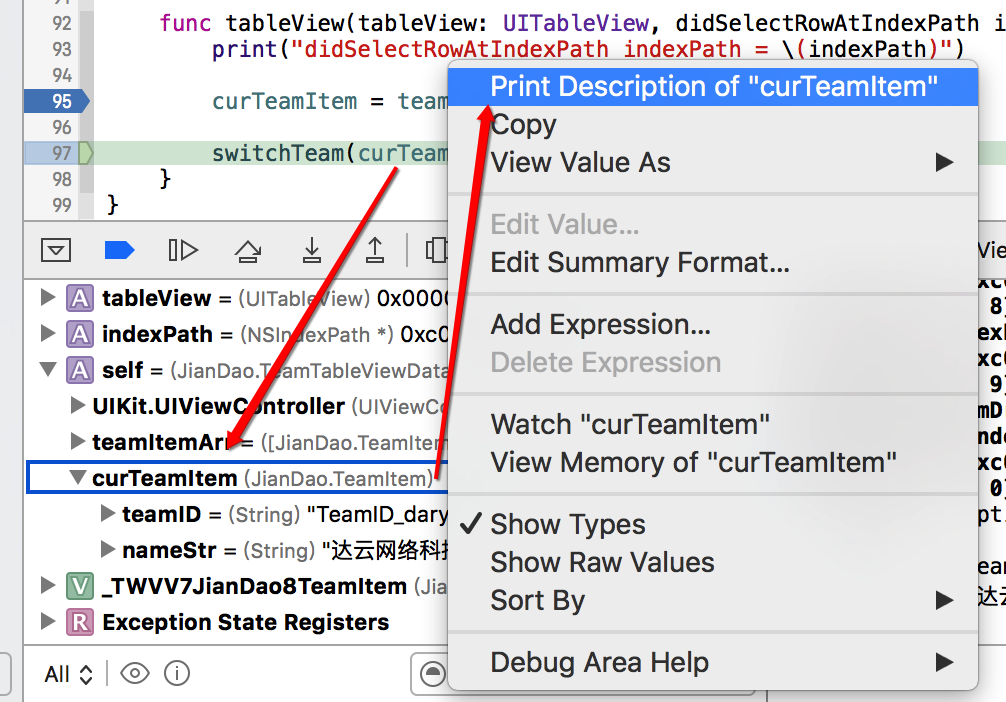
Task: Open the View Value As submenu
Action: point(713,162)
